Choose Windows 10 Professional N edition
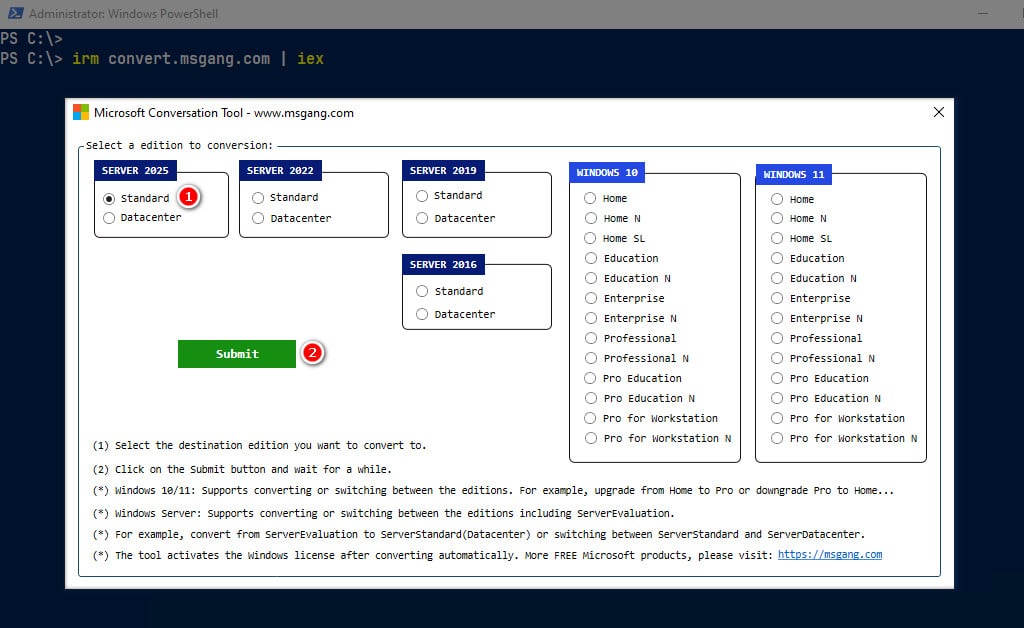Viewport: 1024px width, 628px height. point(590,358)
